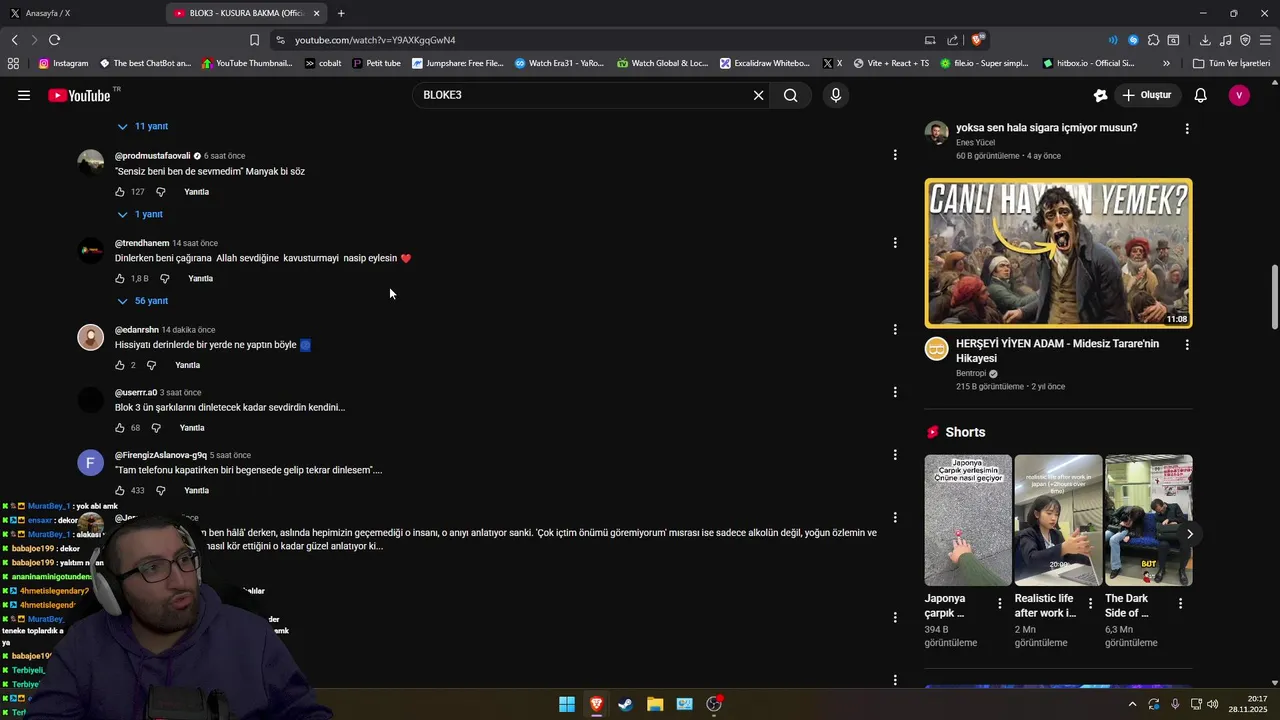Dislike the @trendhanem comment
Viewport: 1280px width, 720px height.
(165, 279)
